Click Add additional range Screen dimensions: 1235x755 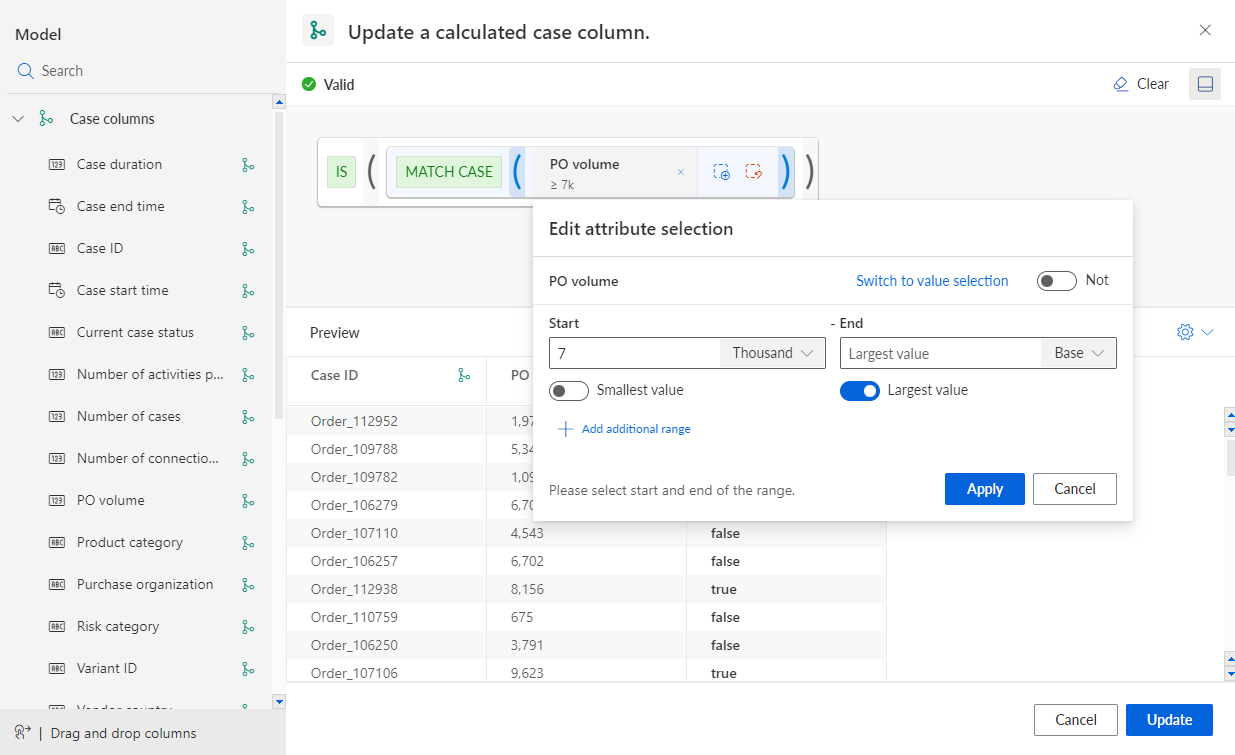625,429
